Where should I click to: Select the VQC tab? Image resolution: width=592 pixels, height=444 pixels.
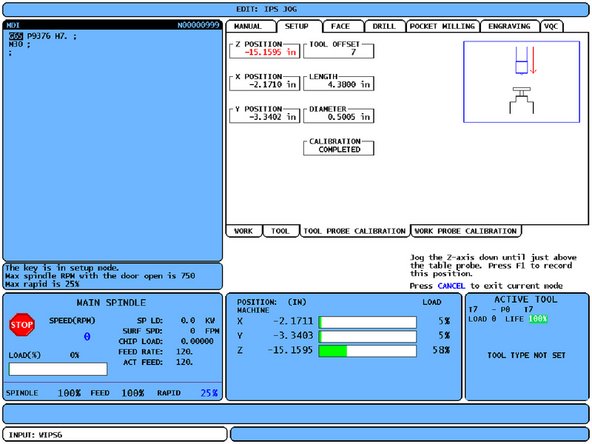(x=551, y=26)
